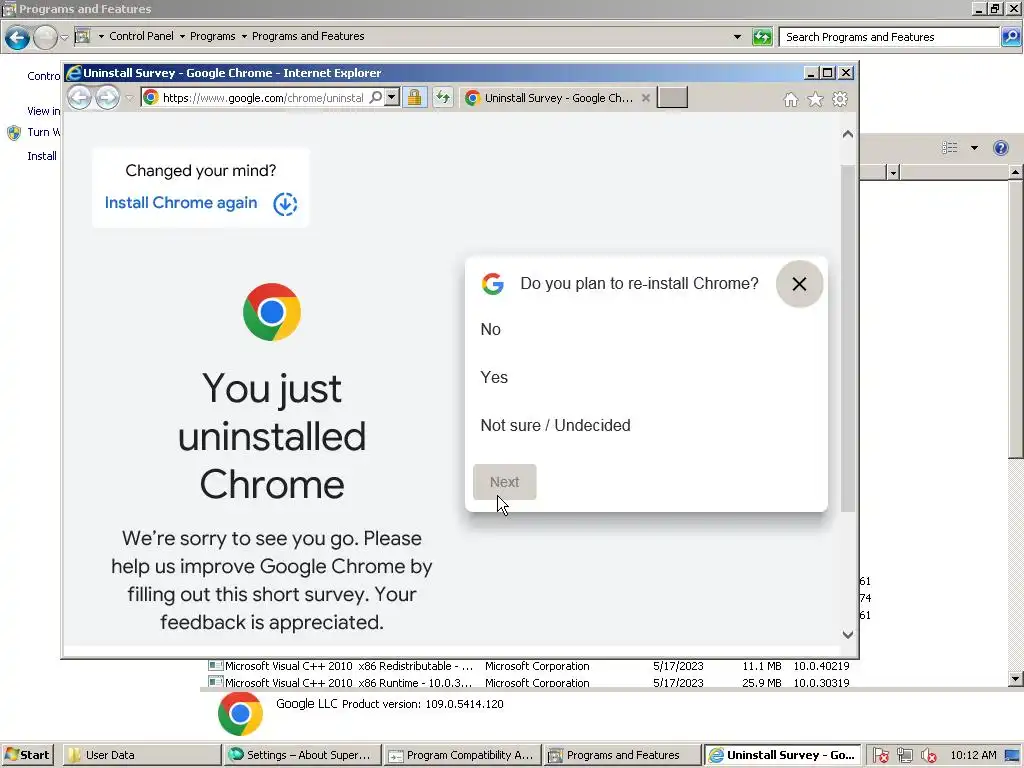
Task: Click the IE Home icon
Action: 790,99
